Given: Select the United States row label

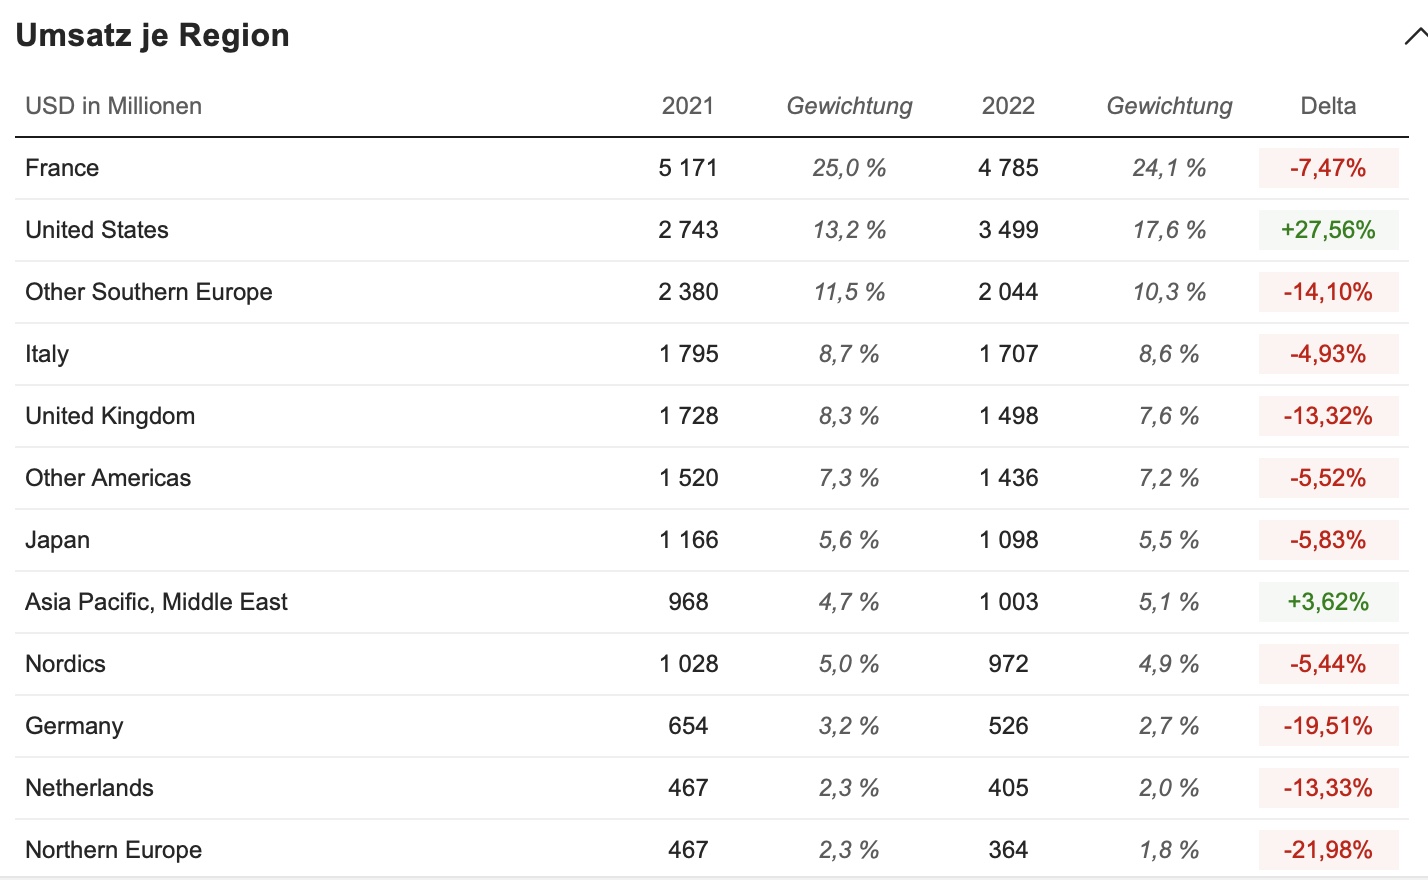Looking at the screenshot, I should 97,230.
